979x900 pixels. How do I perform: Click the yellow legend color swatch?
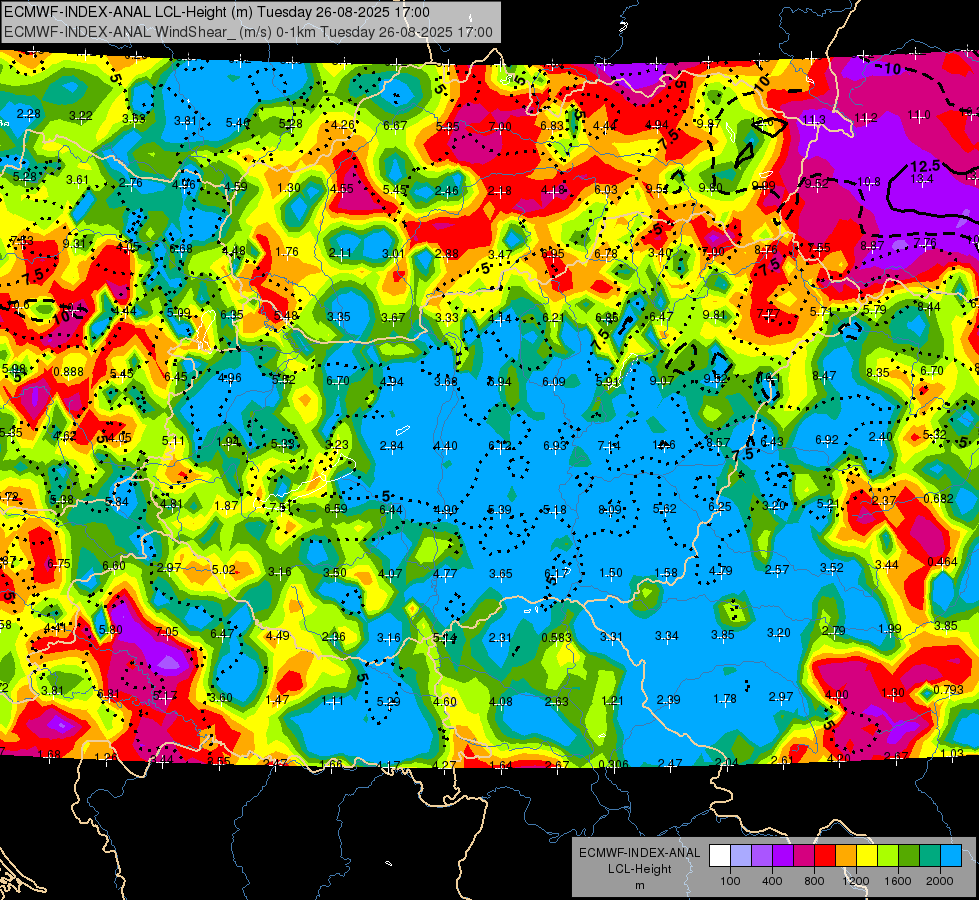(x=867, y=855)
